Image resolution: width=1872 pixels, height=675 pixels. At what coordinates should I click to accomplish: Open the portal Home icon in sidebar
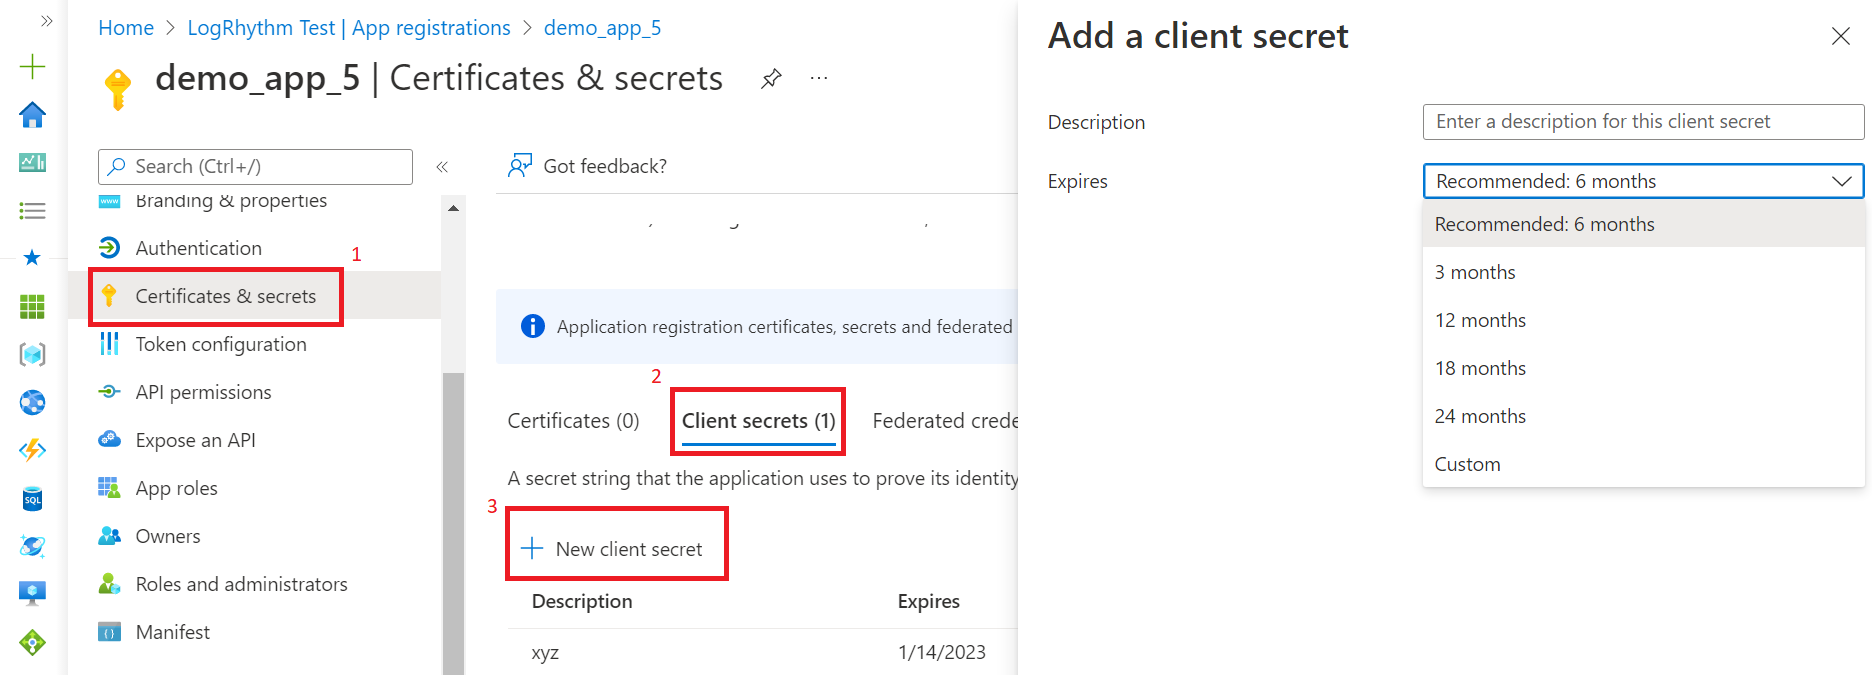(x=32, y=115)
